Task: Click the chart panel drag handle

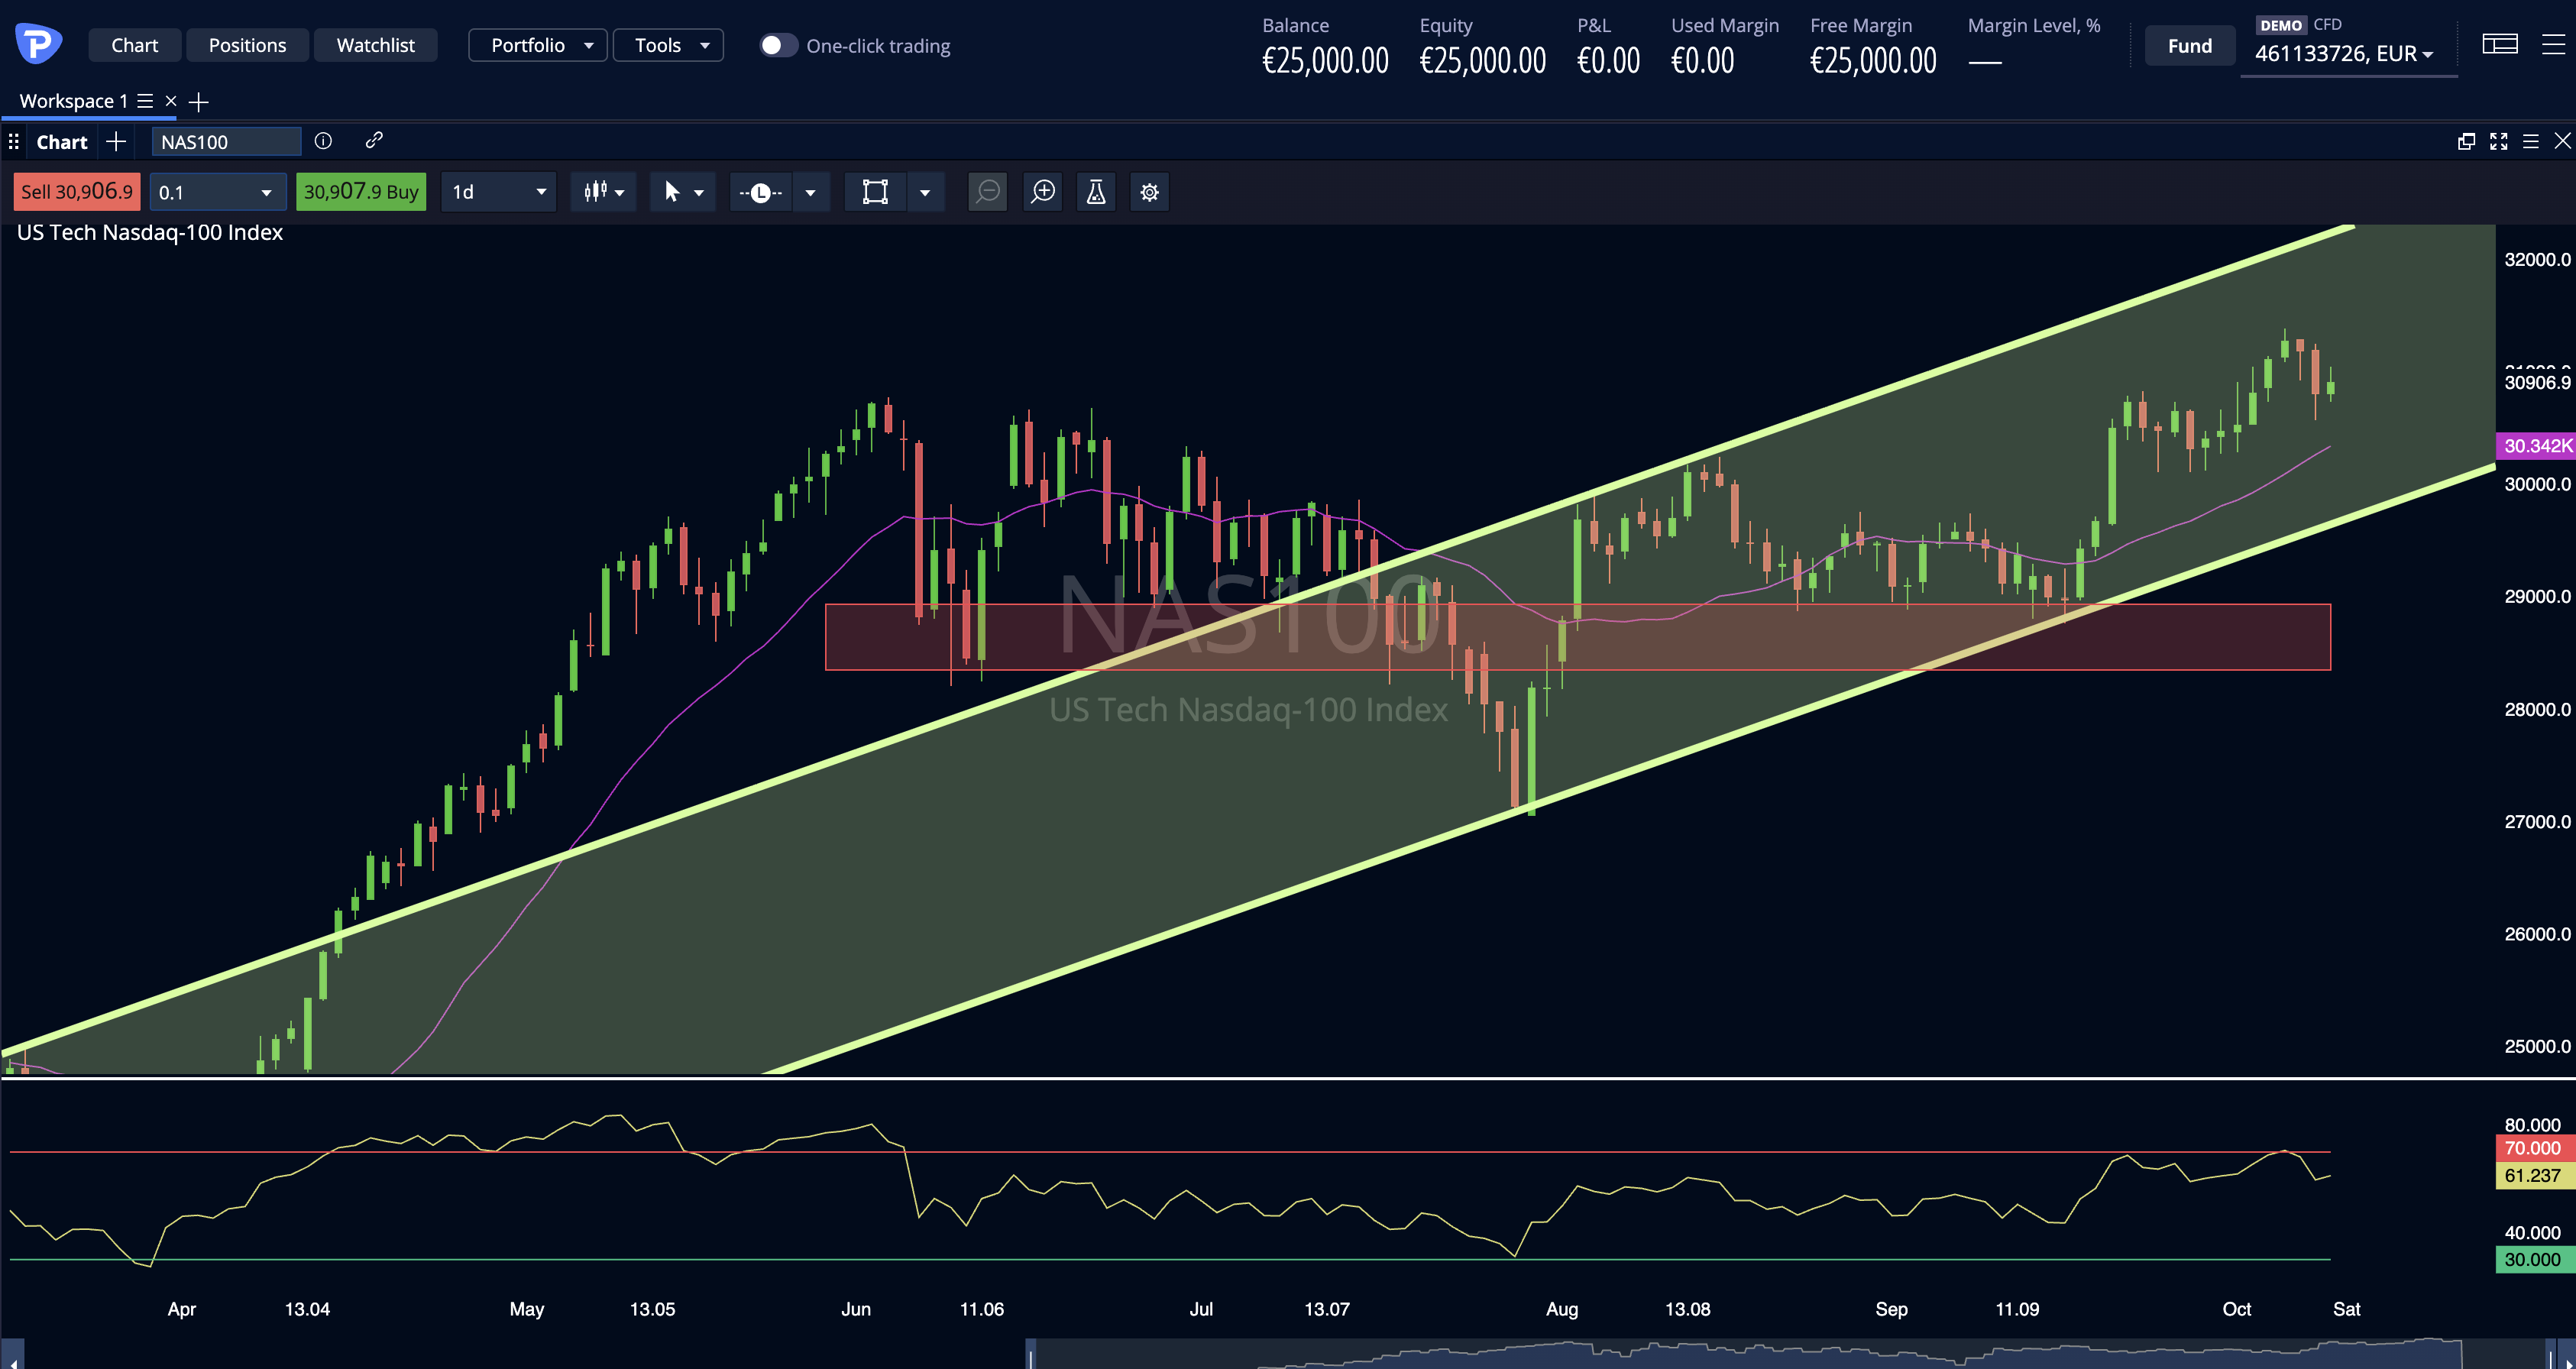Action: (13, 141)
